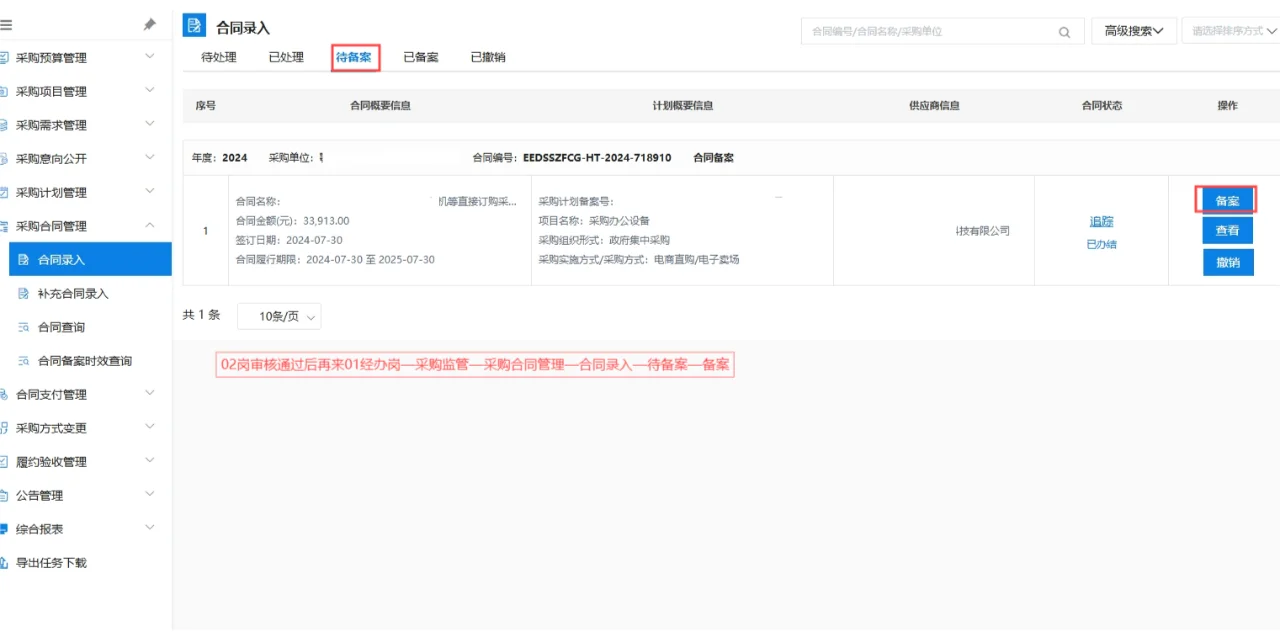Open the 高级搜索 dropdown

[1133, 31]
